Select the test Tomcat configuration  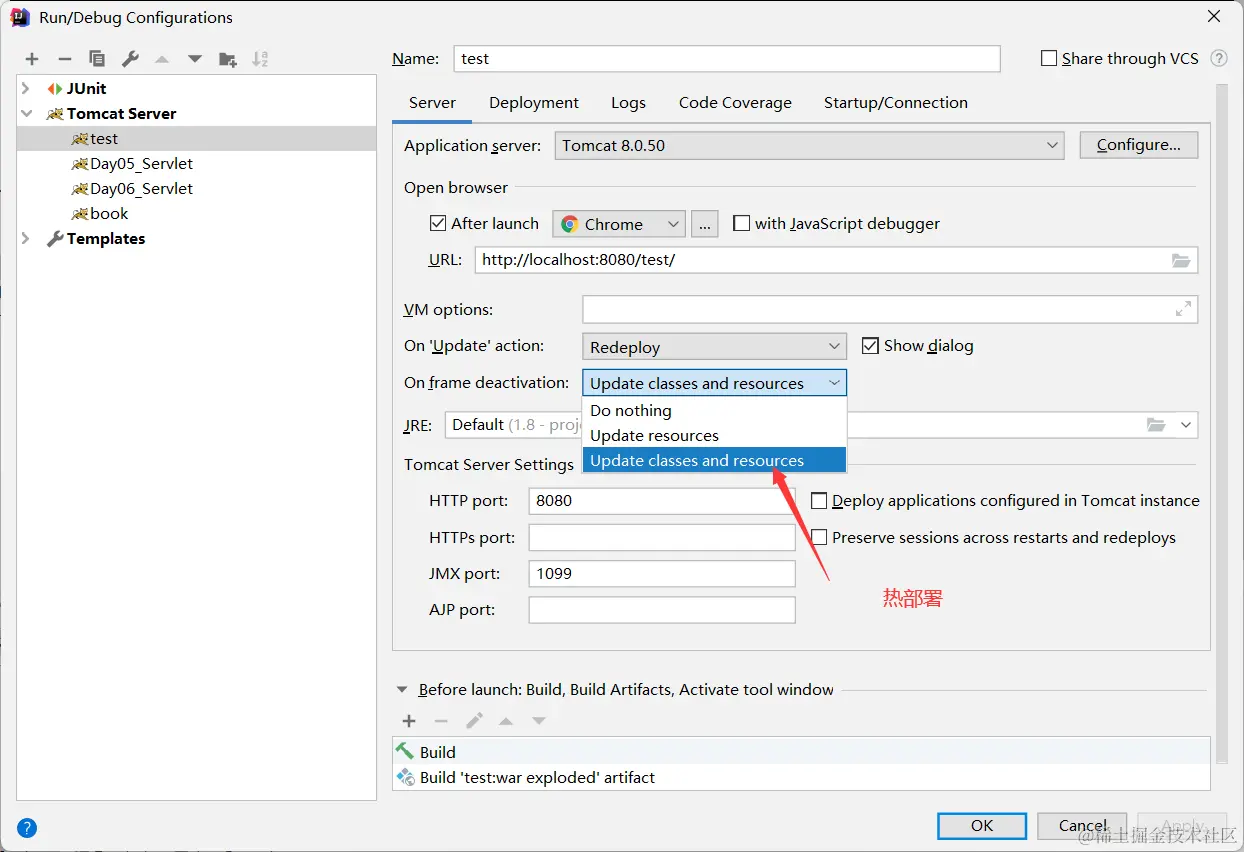coord(197,139)
